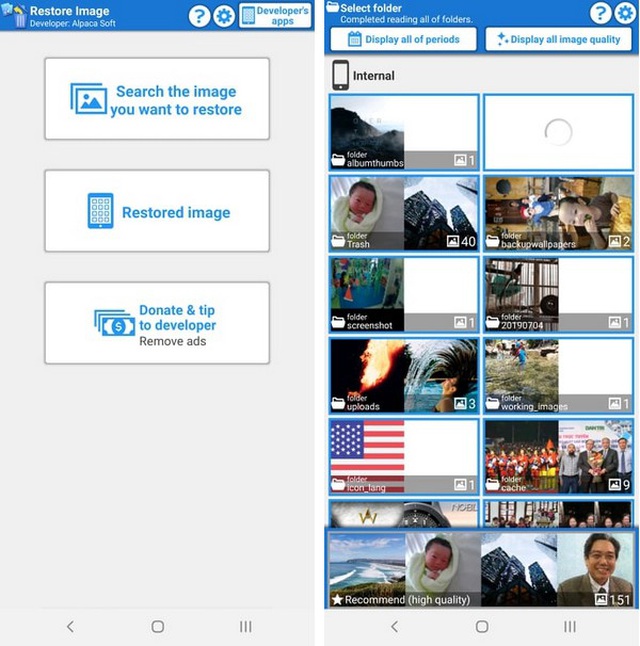Open the working_images folder

coord(558,375)
